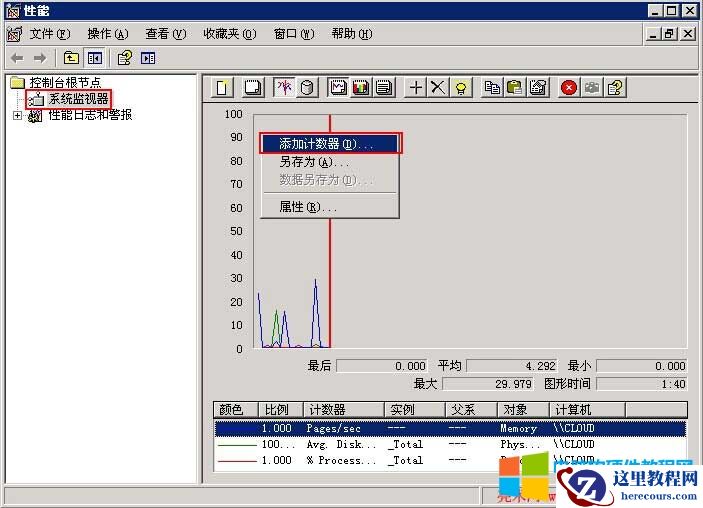
Task: Click the 图形时间 value field 1:40
Action: [x=642, y=384]
